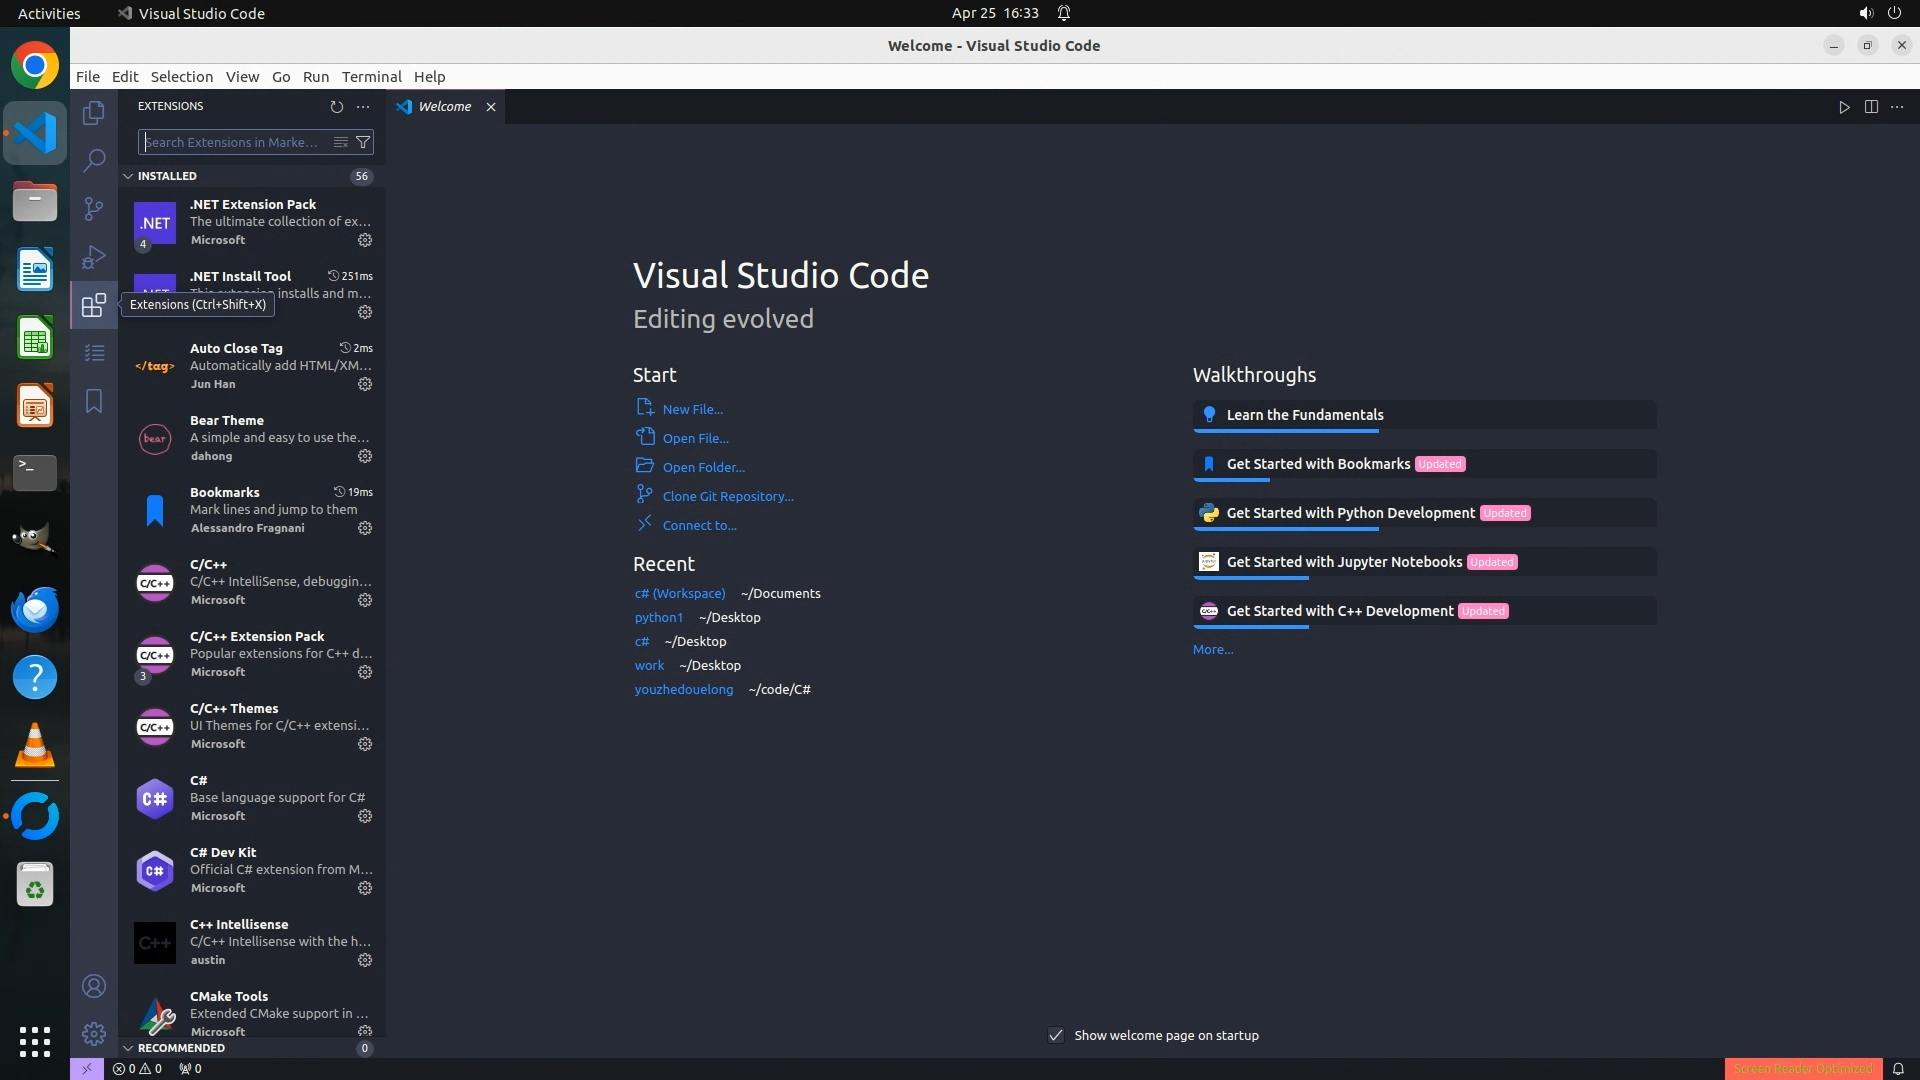Open the Explorer view in activity bar

coord(94,113)
